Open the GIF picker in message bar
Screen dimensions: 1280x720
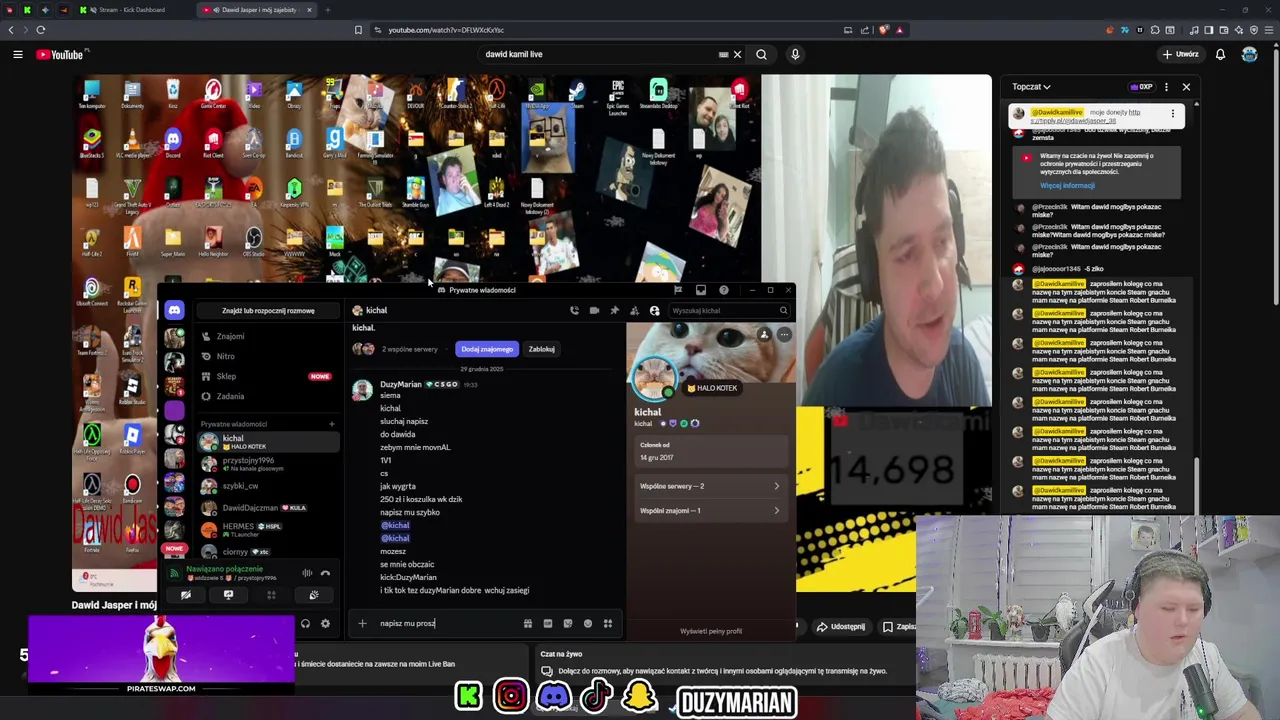(x=548, y=624)
